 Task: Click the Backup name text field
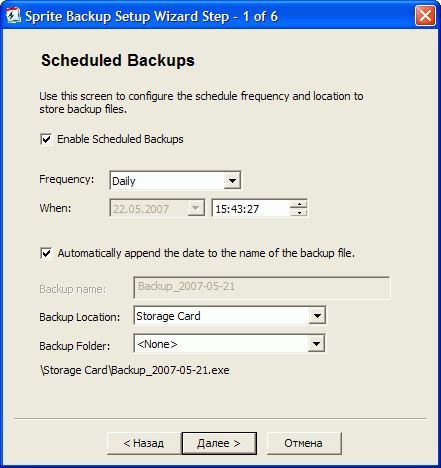[262, 287]
